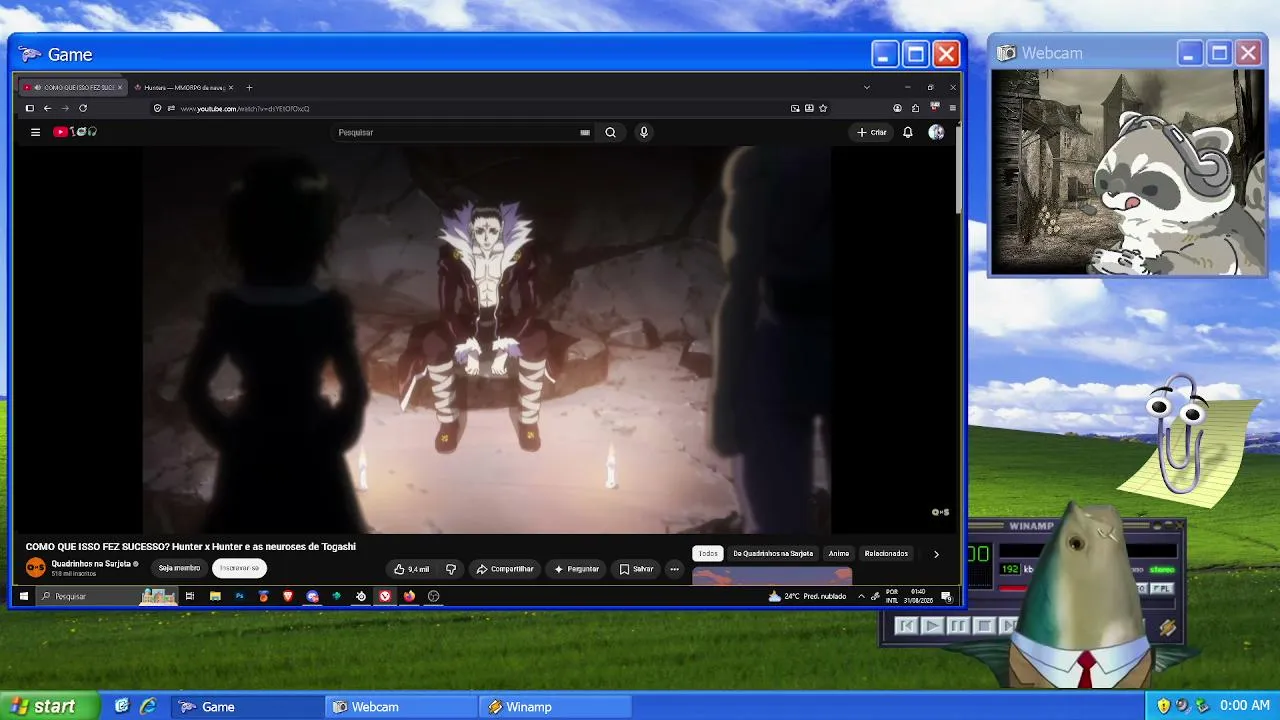The height and width of the screenshot is (720, 1280).
Task: Show hidden icons in inner system tray
Action: 861,596
